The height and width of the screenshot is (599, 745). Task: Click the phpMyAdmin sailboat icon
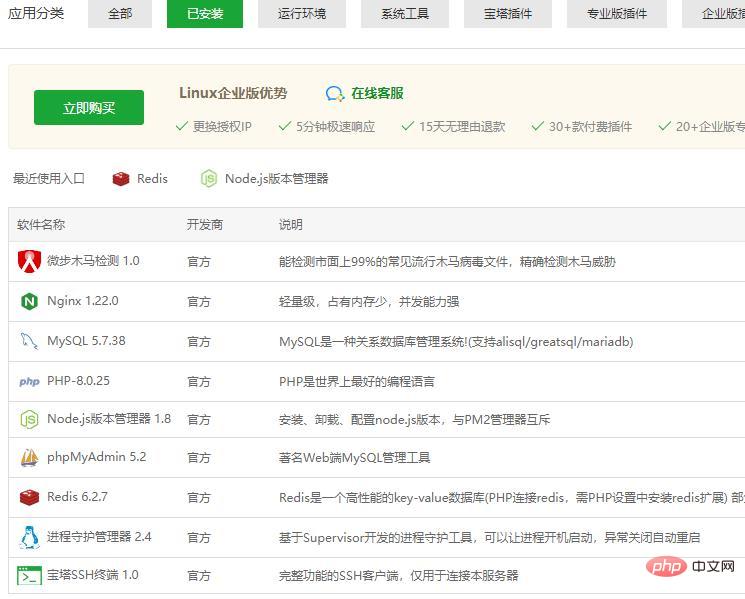point(29,458)
